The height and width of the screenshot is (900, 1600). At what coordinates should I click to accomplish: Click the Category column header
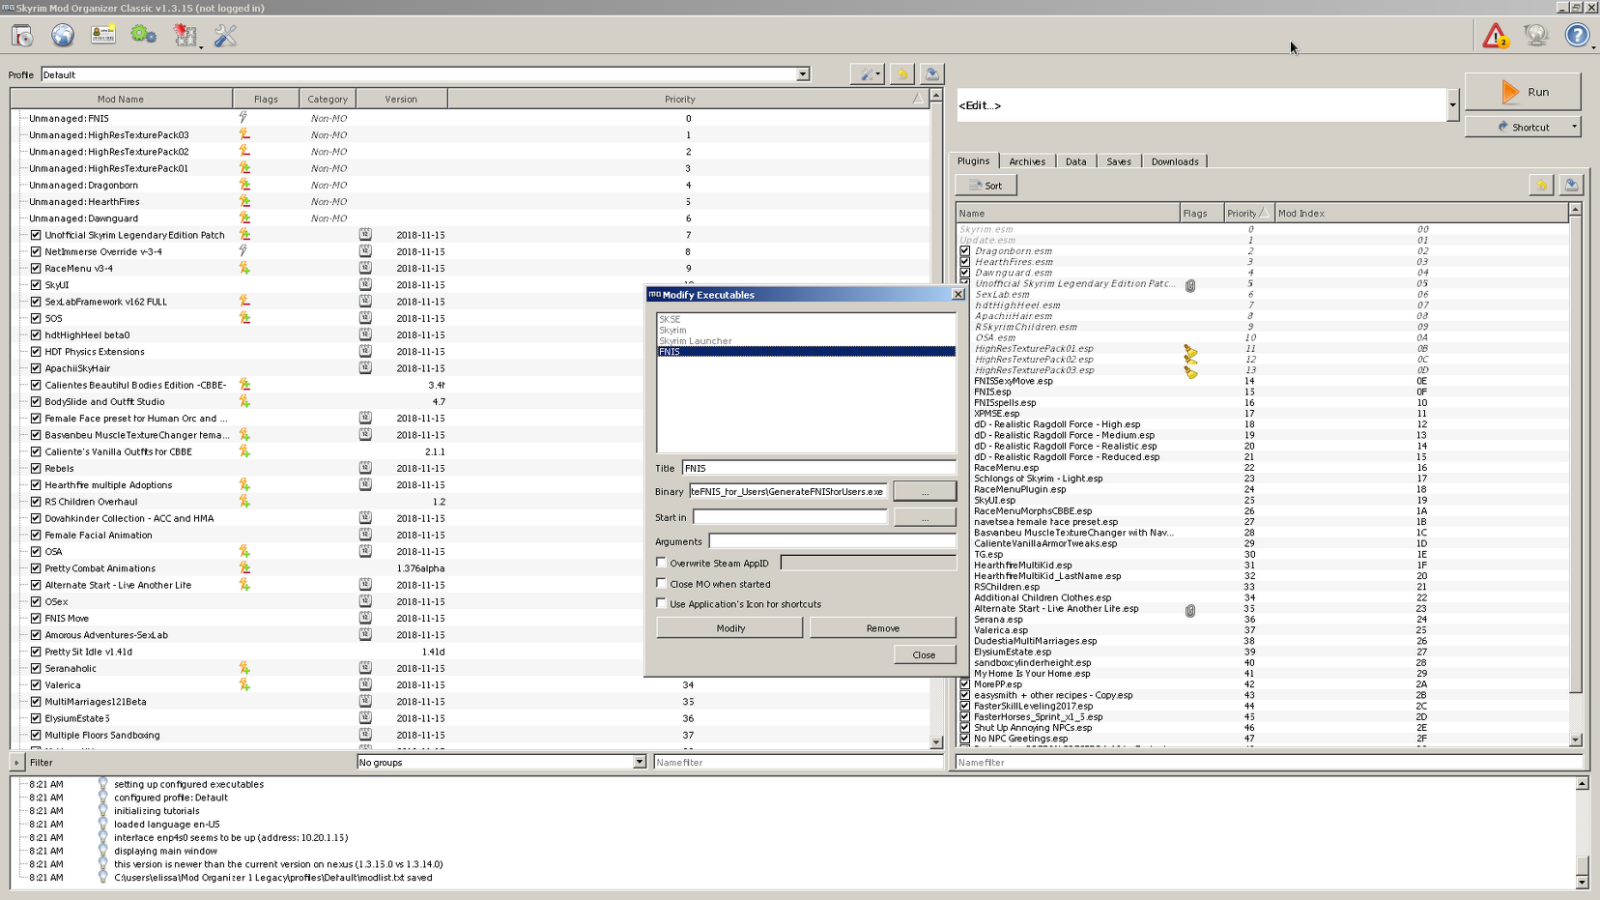point(327,99)
